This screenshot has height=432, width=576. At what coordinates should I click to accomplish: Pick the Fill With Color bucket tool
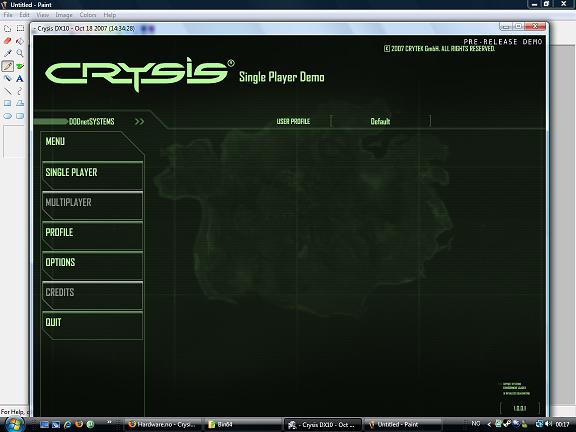point(20,41)
